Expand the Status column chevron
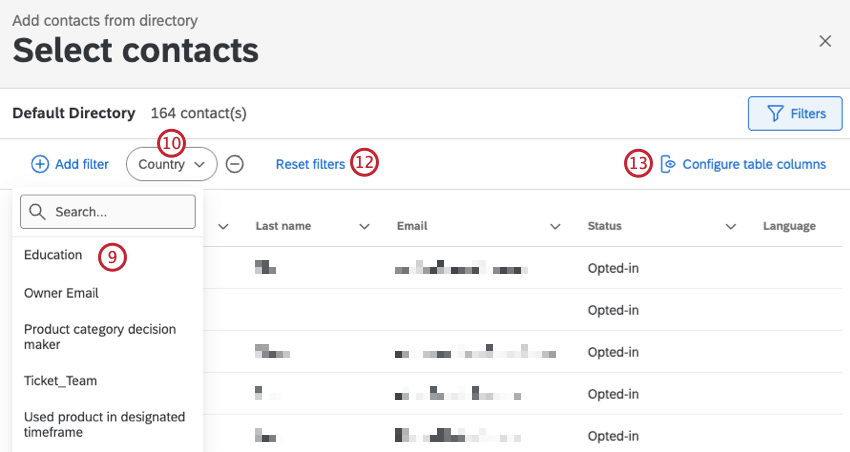 tap(731, 227)
